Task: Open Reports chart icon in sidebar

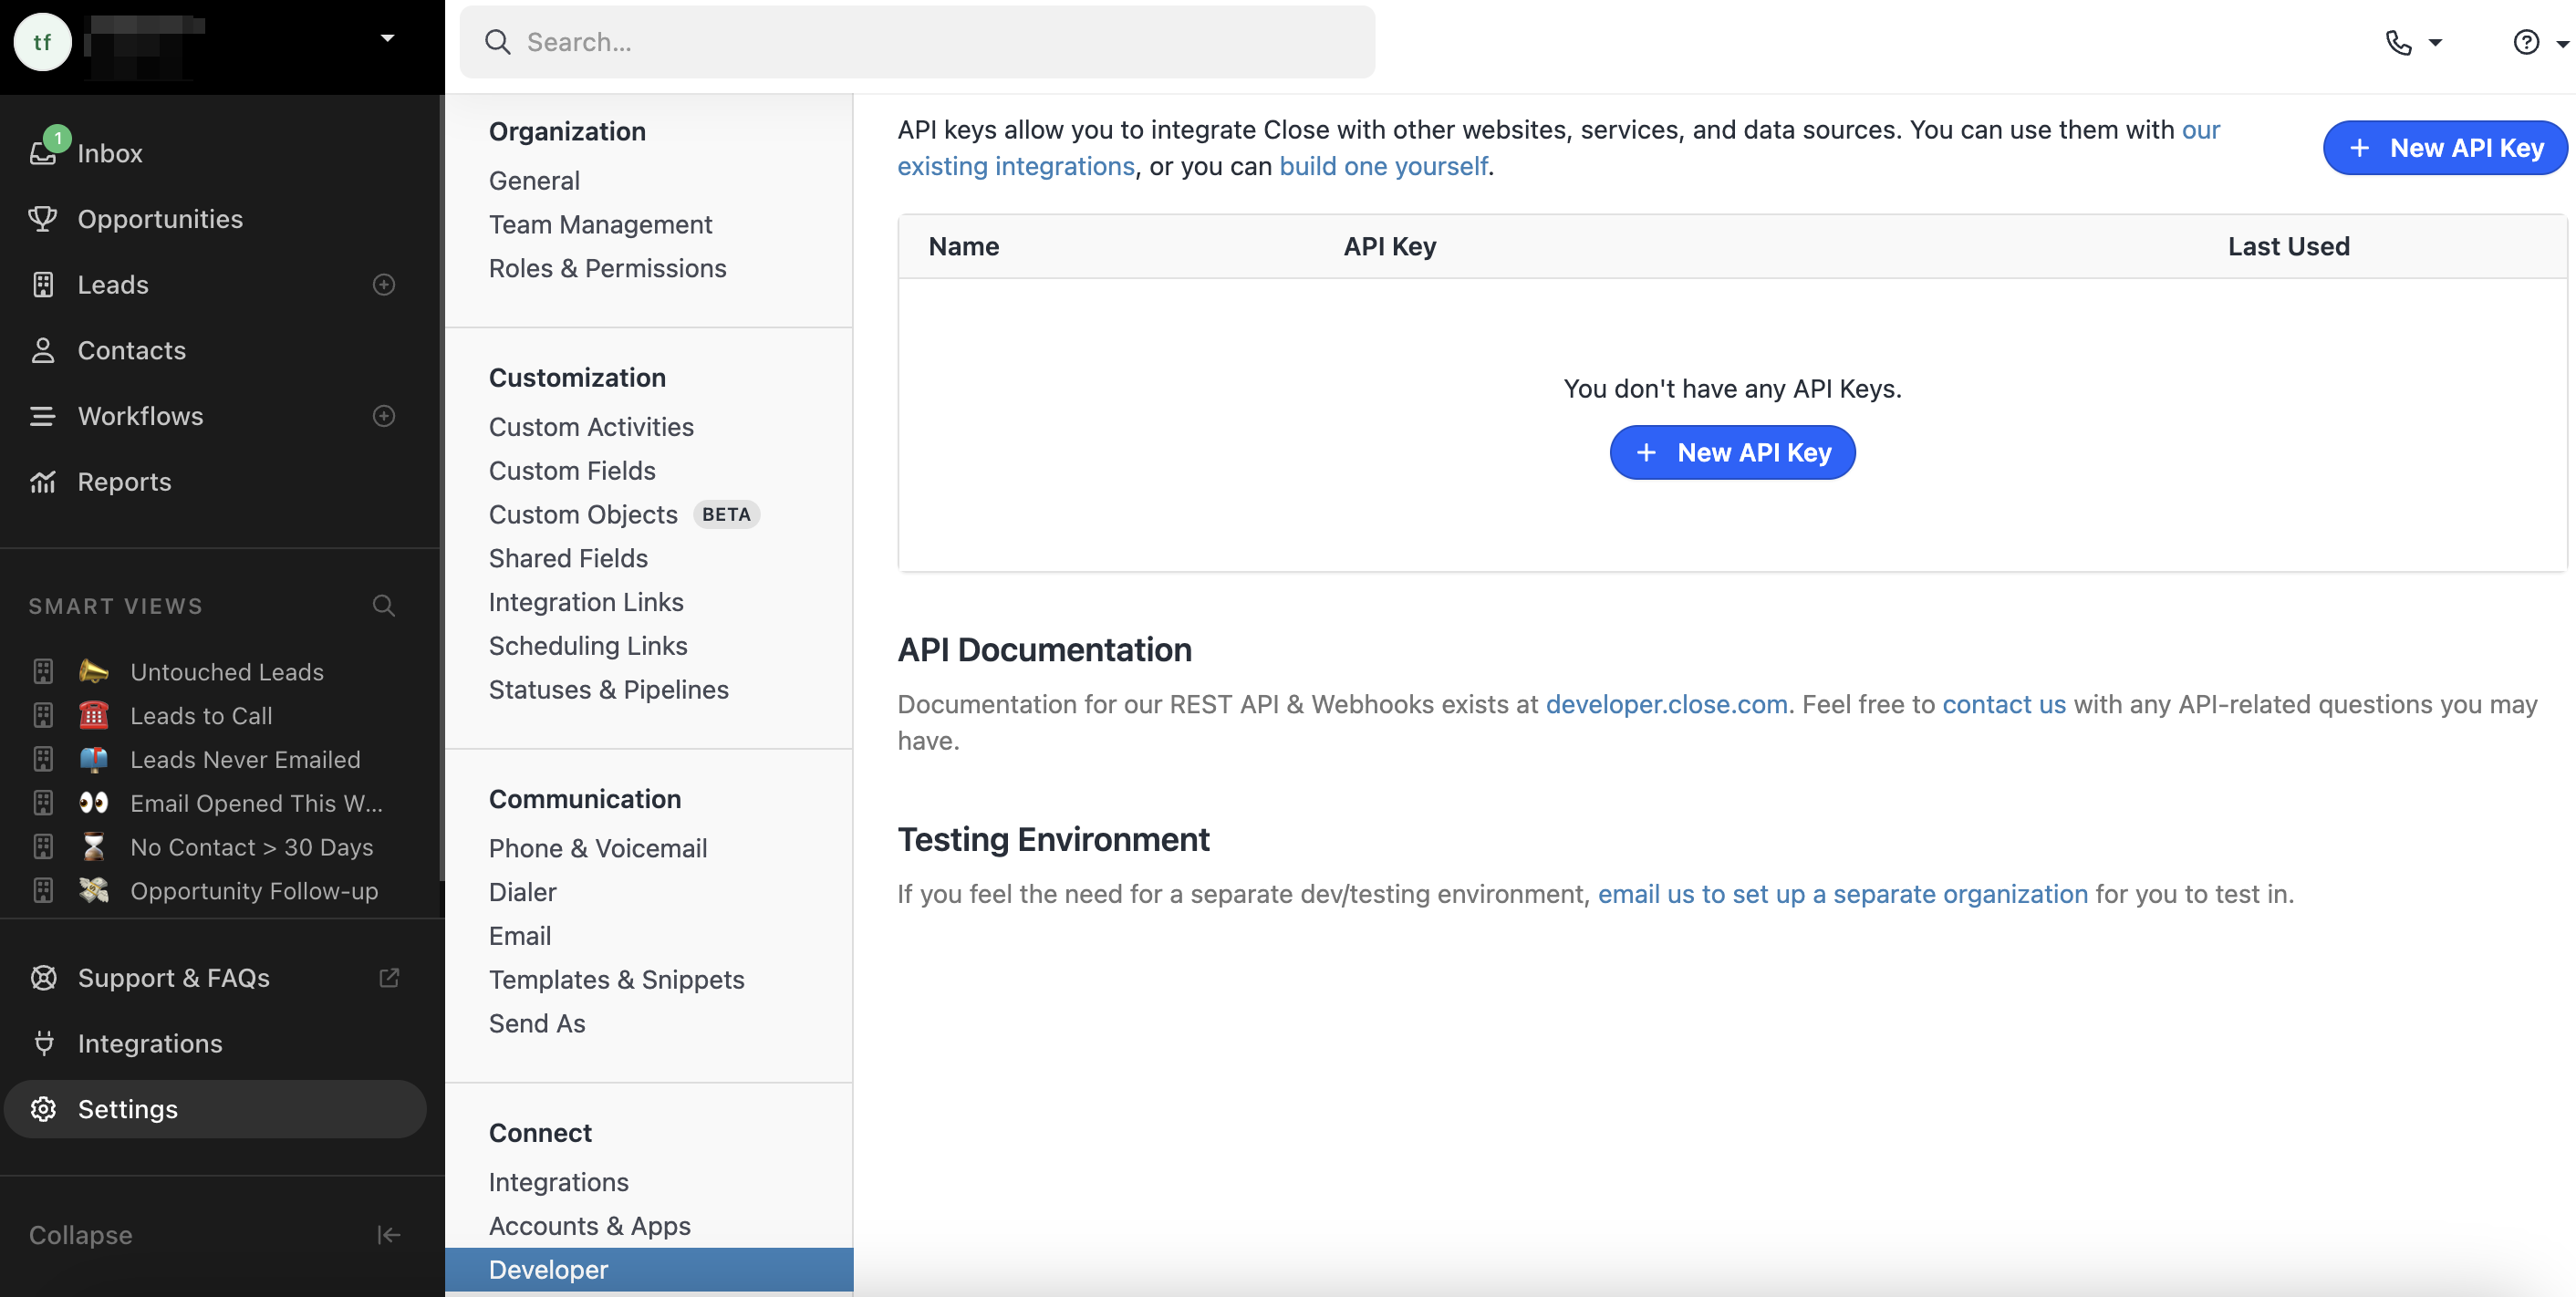Action: tap(42, 482)
